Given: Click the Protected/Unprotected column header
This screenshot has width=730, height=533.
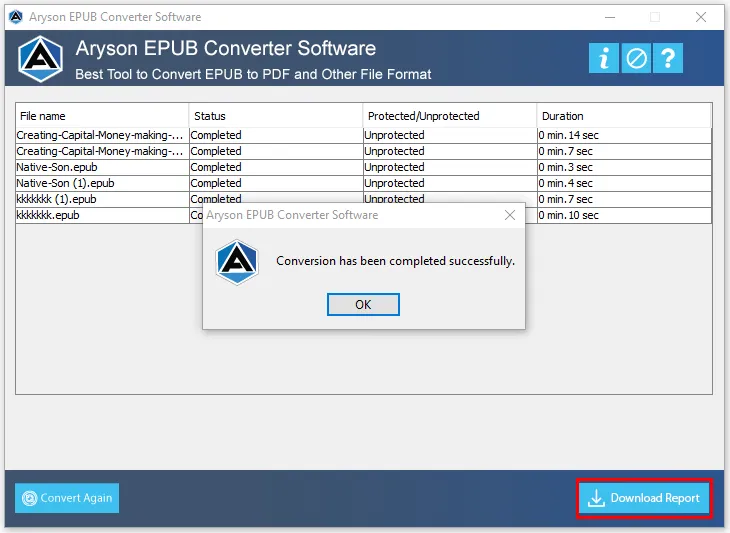Looking at the screenshot, I should pos(450,115).
